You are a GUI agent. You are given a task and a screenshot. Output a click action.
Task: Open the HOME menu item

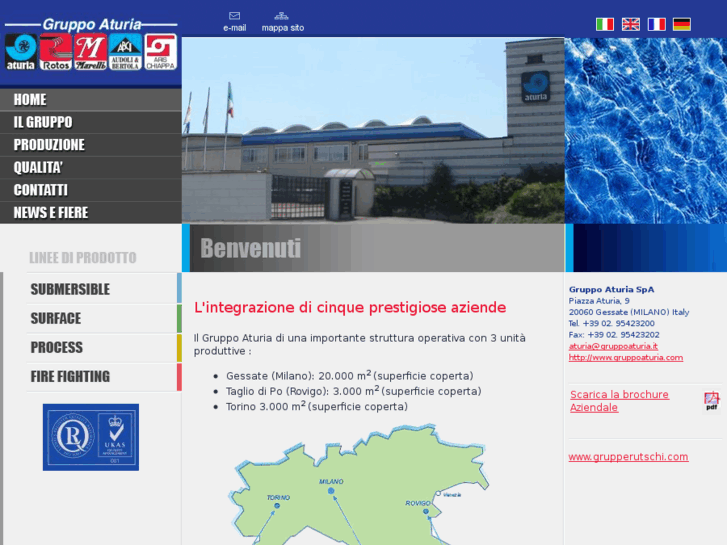pyautogui.click(x=90, y=100)
